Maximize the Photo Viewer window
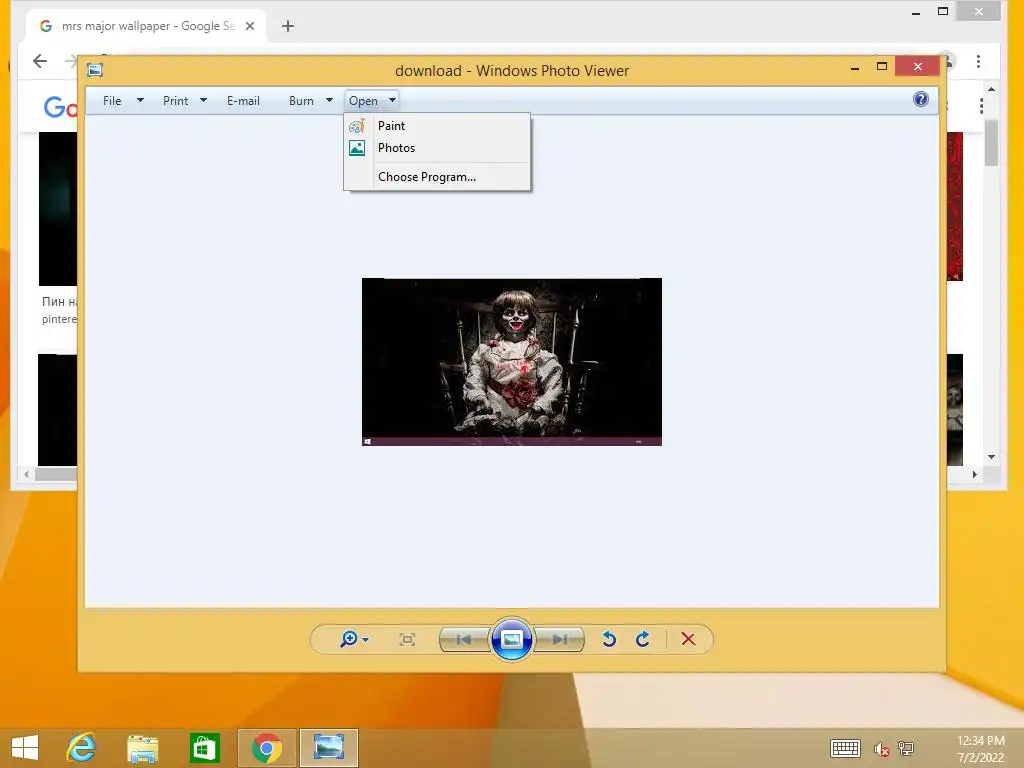The width and height of the screenshot is (1024, 768). [882, 67]
